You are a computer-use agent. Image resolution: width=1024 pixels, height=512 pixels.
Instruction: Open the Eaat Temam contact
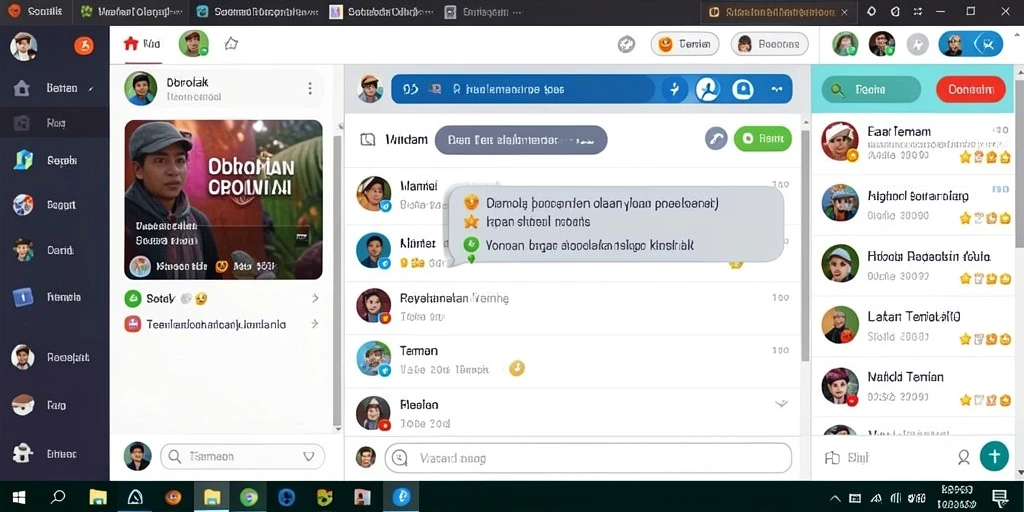click(913, 143)
